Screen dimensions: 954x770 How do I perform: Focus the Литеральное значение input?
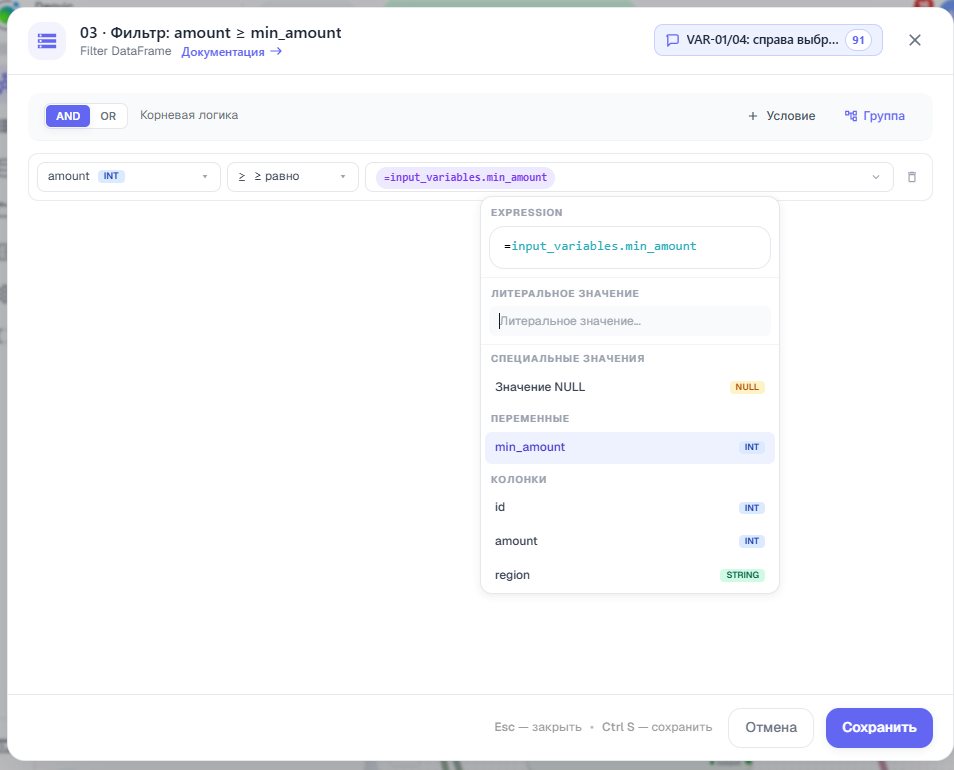630,321
